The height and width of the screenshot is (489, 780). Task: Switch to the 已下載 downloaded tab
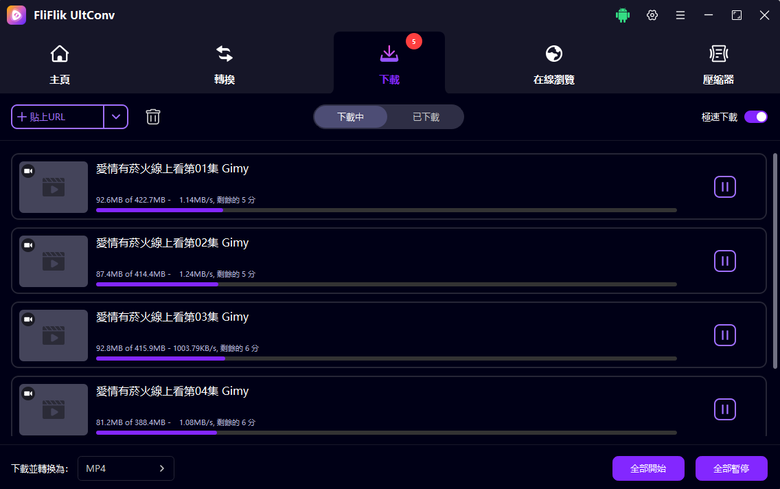click(x=426, y=117)
